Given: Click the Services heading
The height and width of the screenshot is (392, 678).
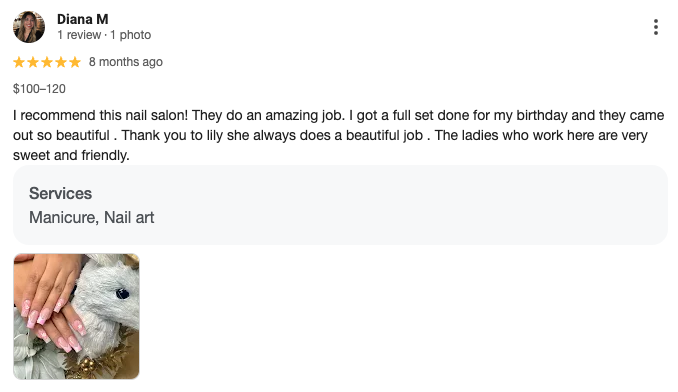Looking at the screenshot, I should pyautogui.click(x=61, y=193).
